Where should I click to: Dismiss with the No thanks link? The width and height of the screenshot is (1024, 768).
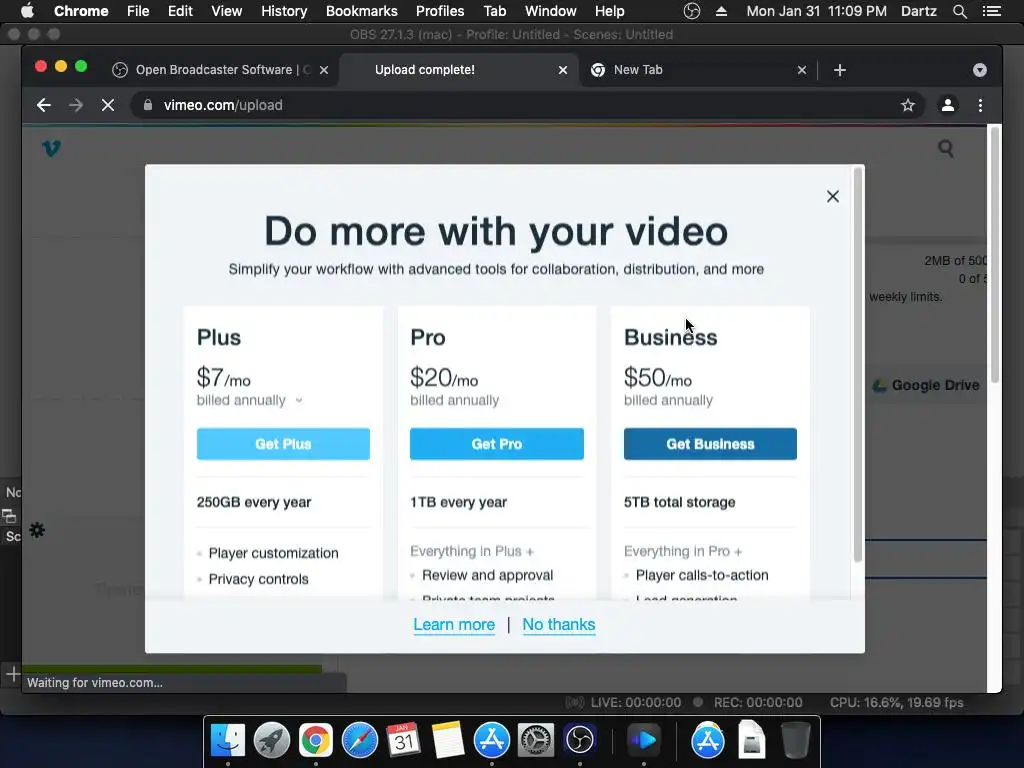click(558, 624)
